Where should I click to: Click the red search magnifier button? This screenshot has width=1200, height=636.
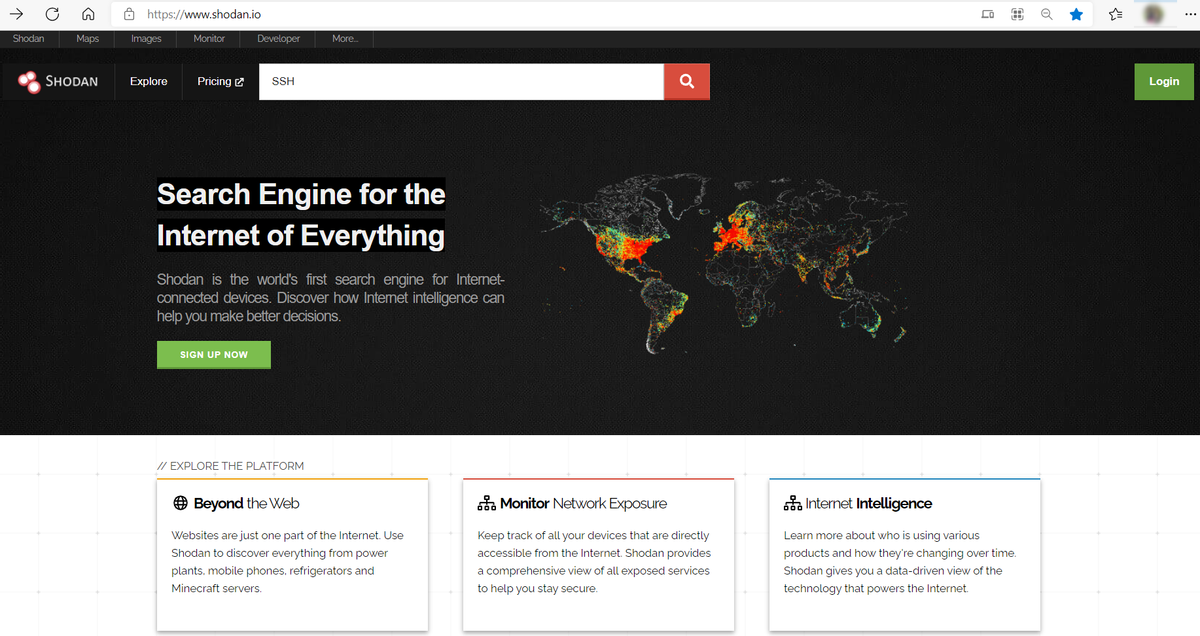click(x=686, y=81)
